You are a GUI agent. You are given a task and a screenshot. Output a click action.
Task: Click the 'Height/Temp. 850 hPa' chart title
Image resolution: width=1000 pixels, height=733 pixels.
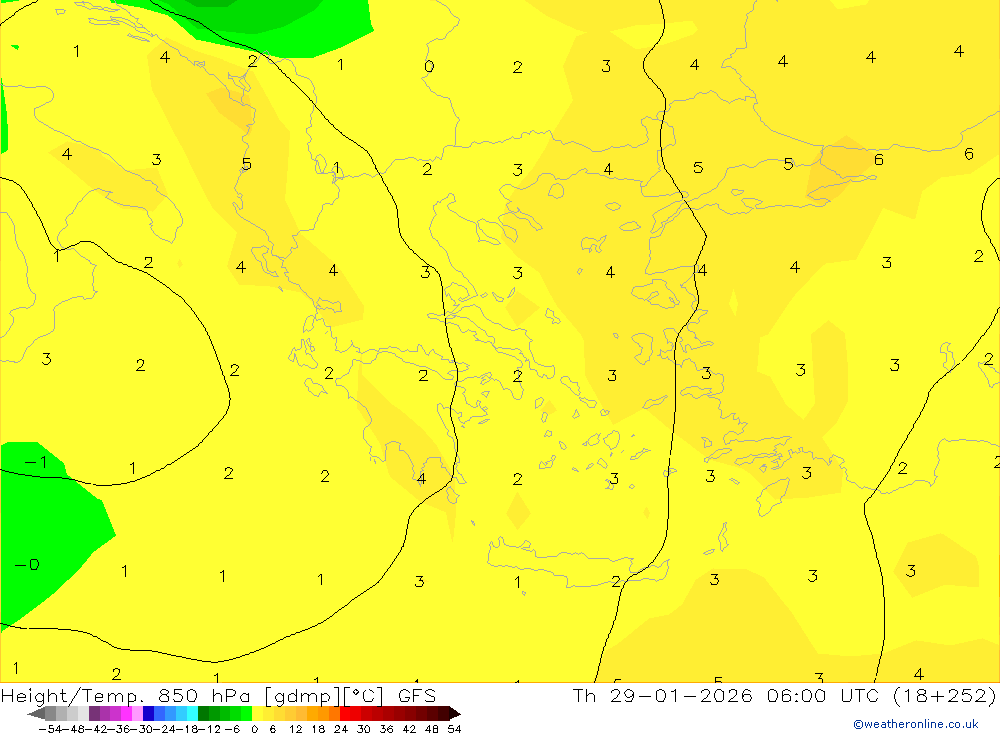126,696
